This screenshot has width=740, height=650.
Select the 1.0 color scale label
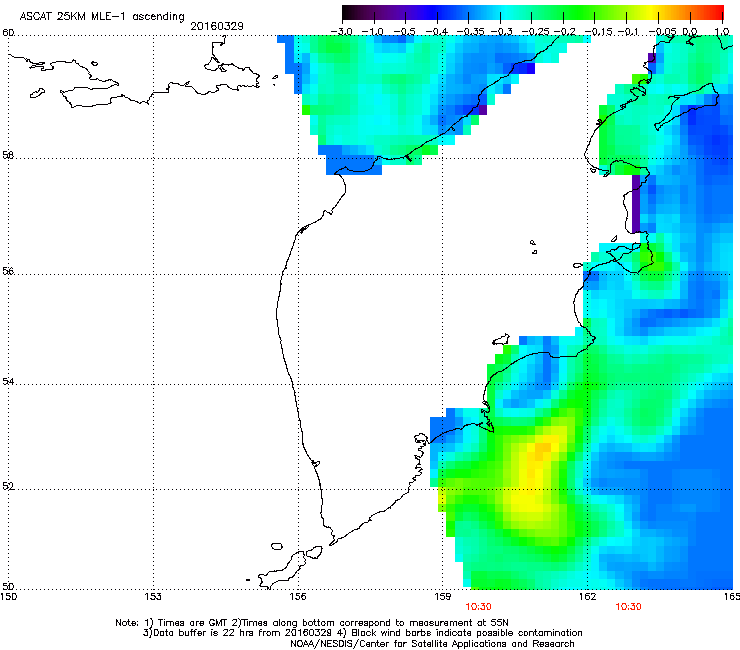pos(722,32)
